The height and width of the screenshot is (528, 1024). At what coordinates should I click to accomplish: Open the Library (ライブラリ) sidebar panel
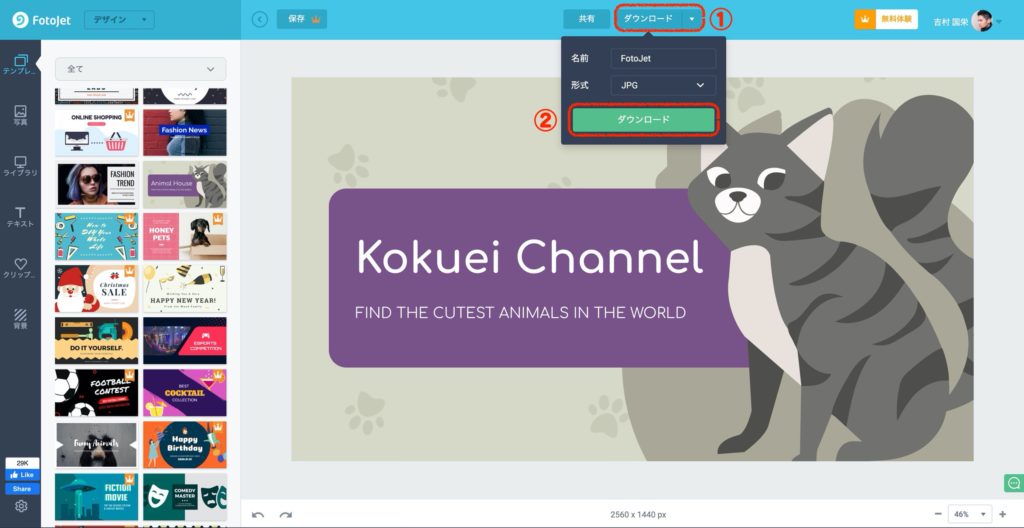20,166
